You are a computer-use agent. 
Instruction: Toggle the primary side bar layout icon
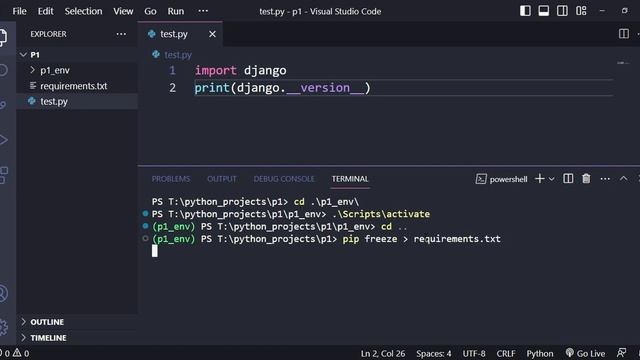[x=525, y=11]
